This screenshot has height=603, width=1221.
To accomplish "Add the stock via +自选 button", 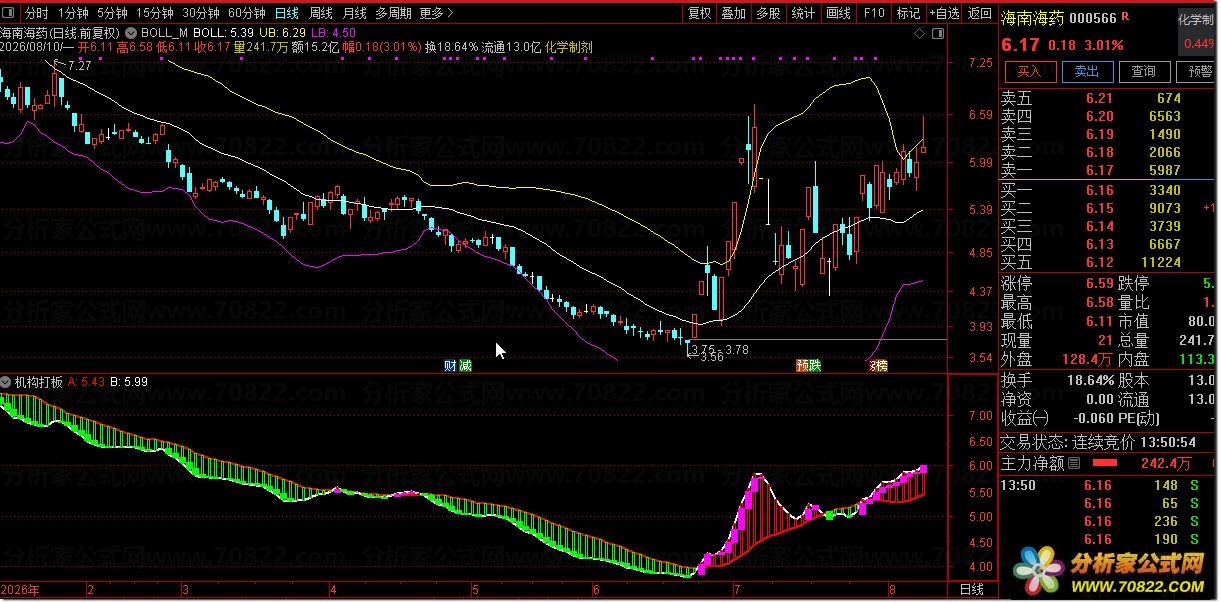I will click(944, 13).
